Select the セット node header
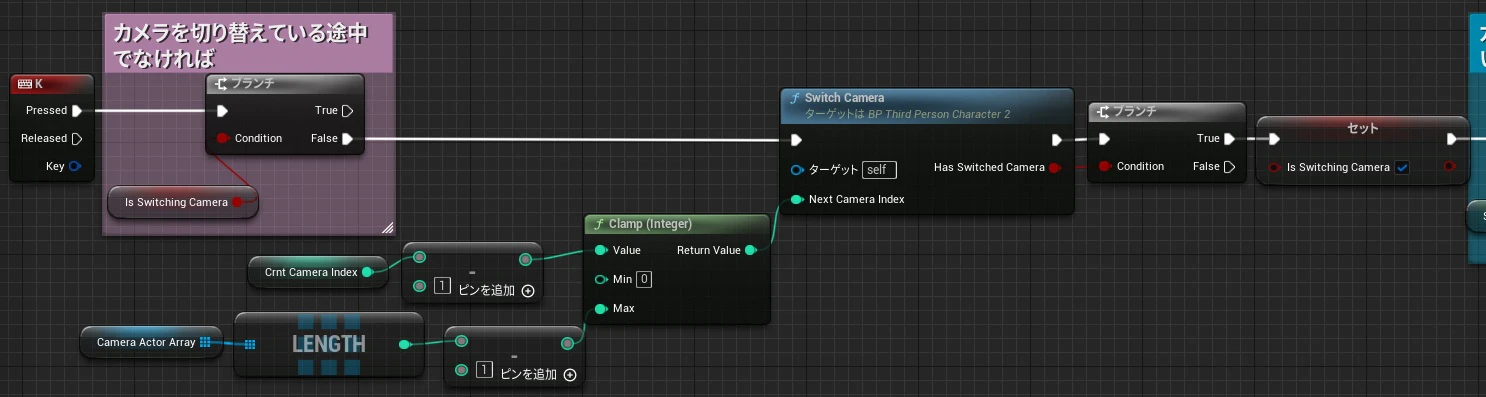Viewport: 1486px width, 397px height. 1363,128
